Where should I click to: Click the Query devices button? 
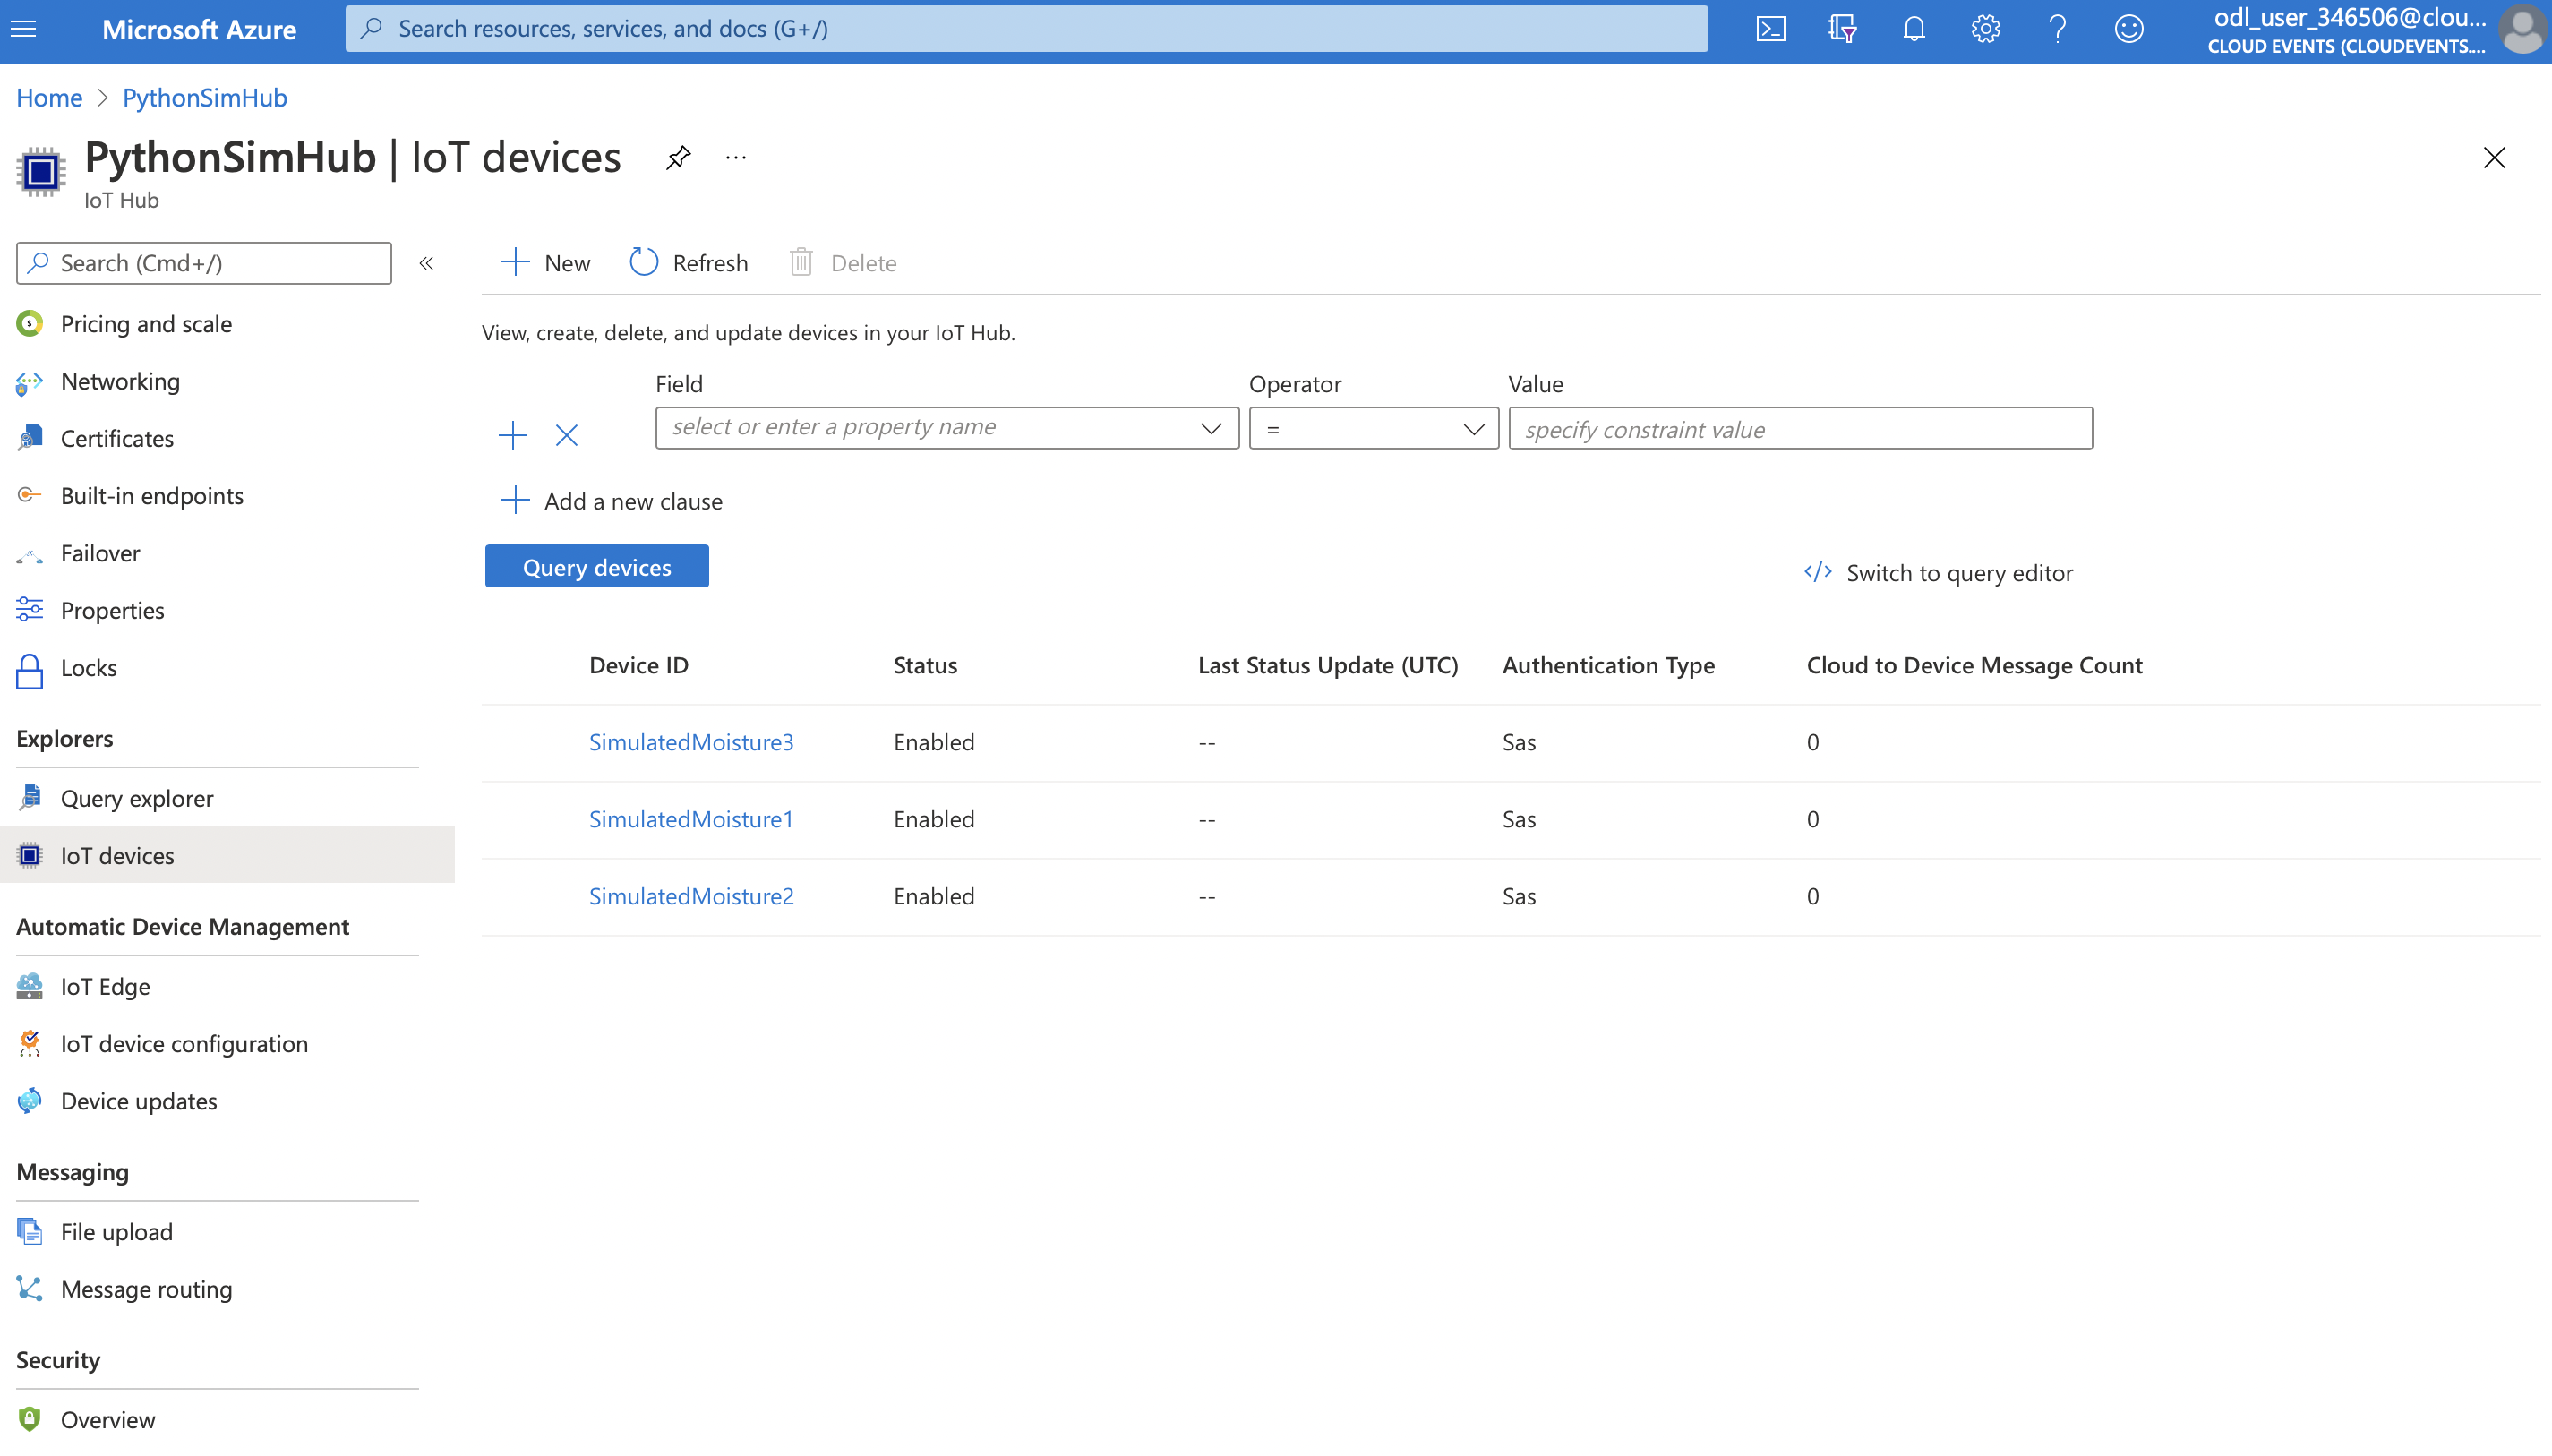coord(596,567)
